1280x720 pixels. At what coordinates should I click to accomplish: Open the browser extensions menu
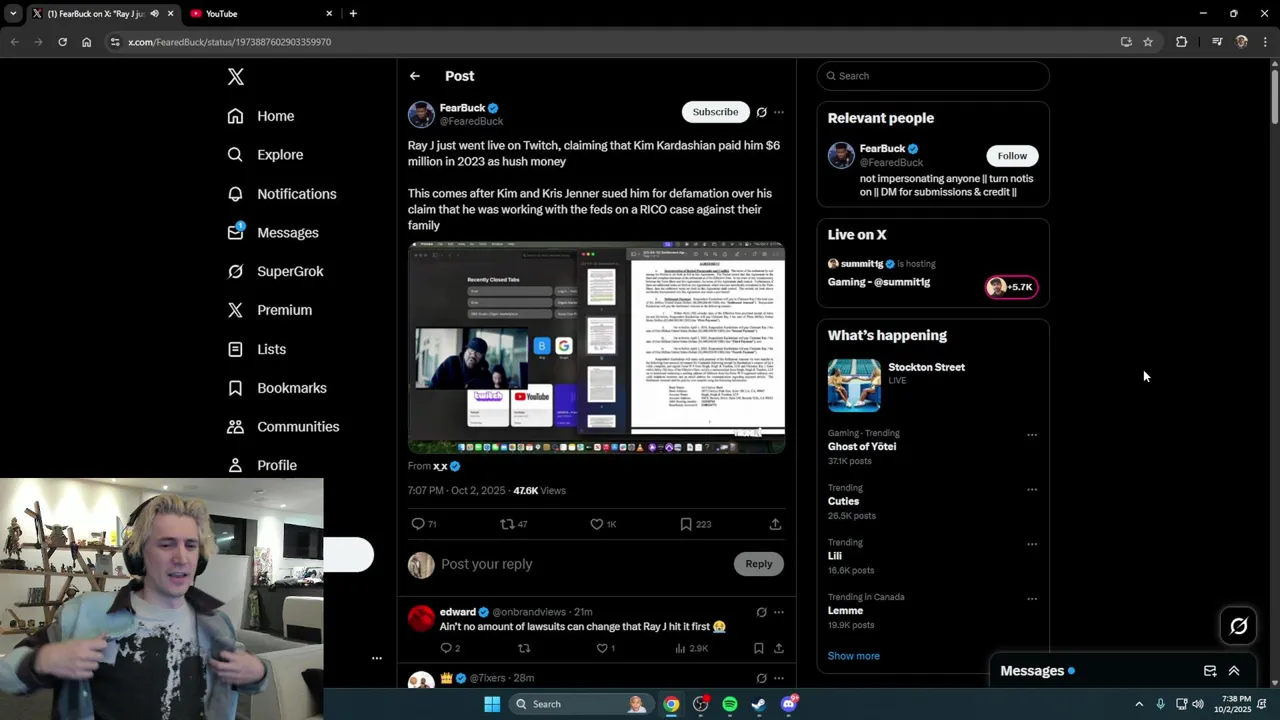pyautogui.click(x=1181, y=42)
